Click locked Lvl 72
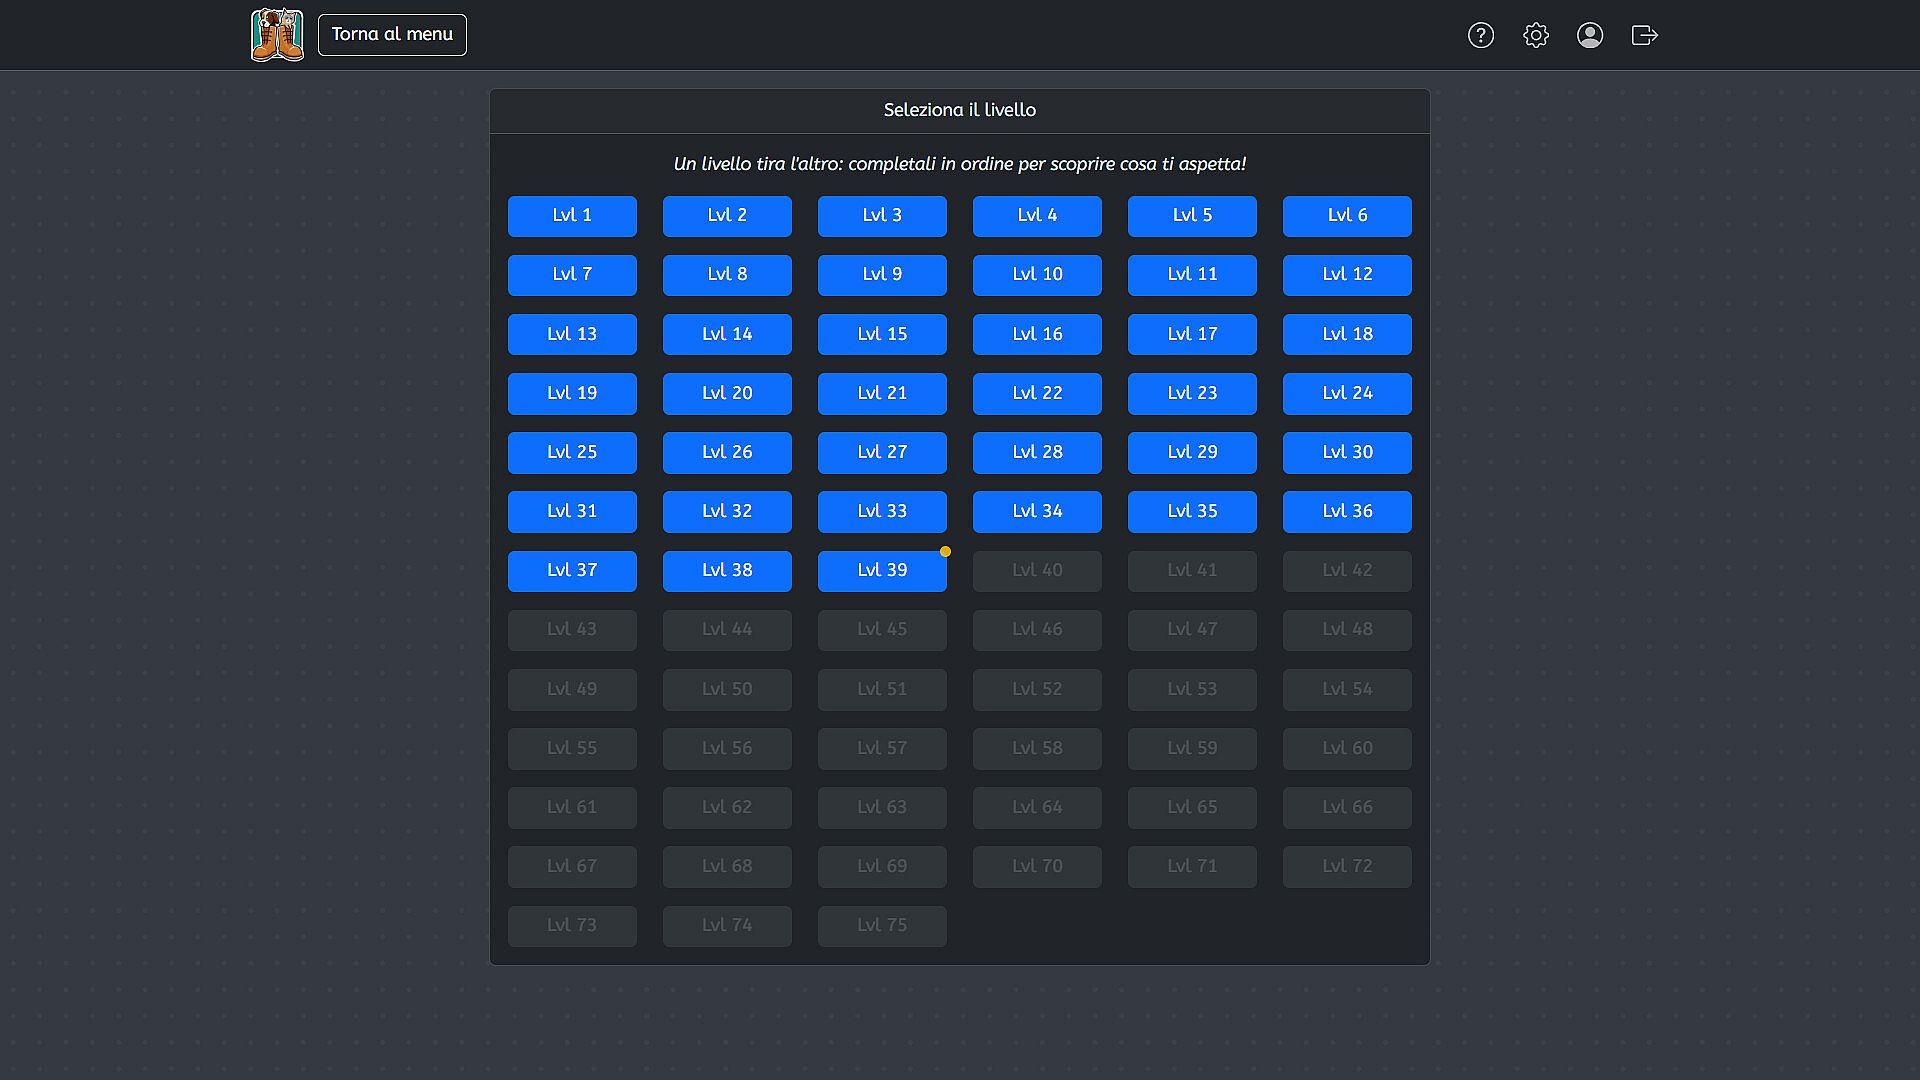The height and width of the screenshot is (1080, 1920). 1347,866
